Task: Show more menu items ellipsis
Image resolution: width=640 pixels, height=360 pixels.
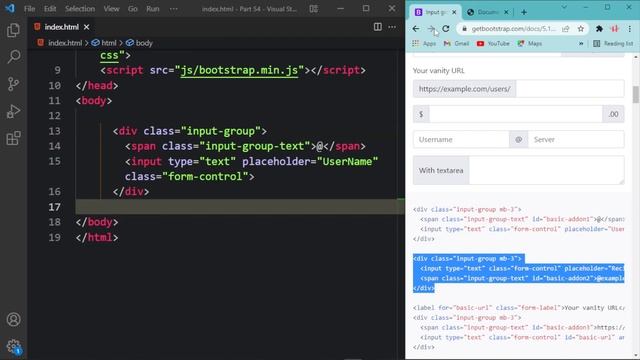Action: click(x=173, y=9)
